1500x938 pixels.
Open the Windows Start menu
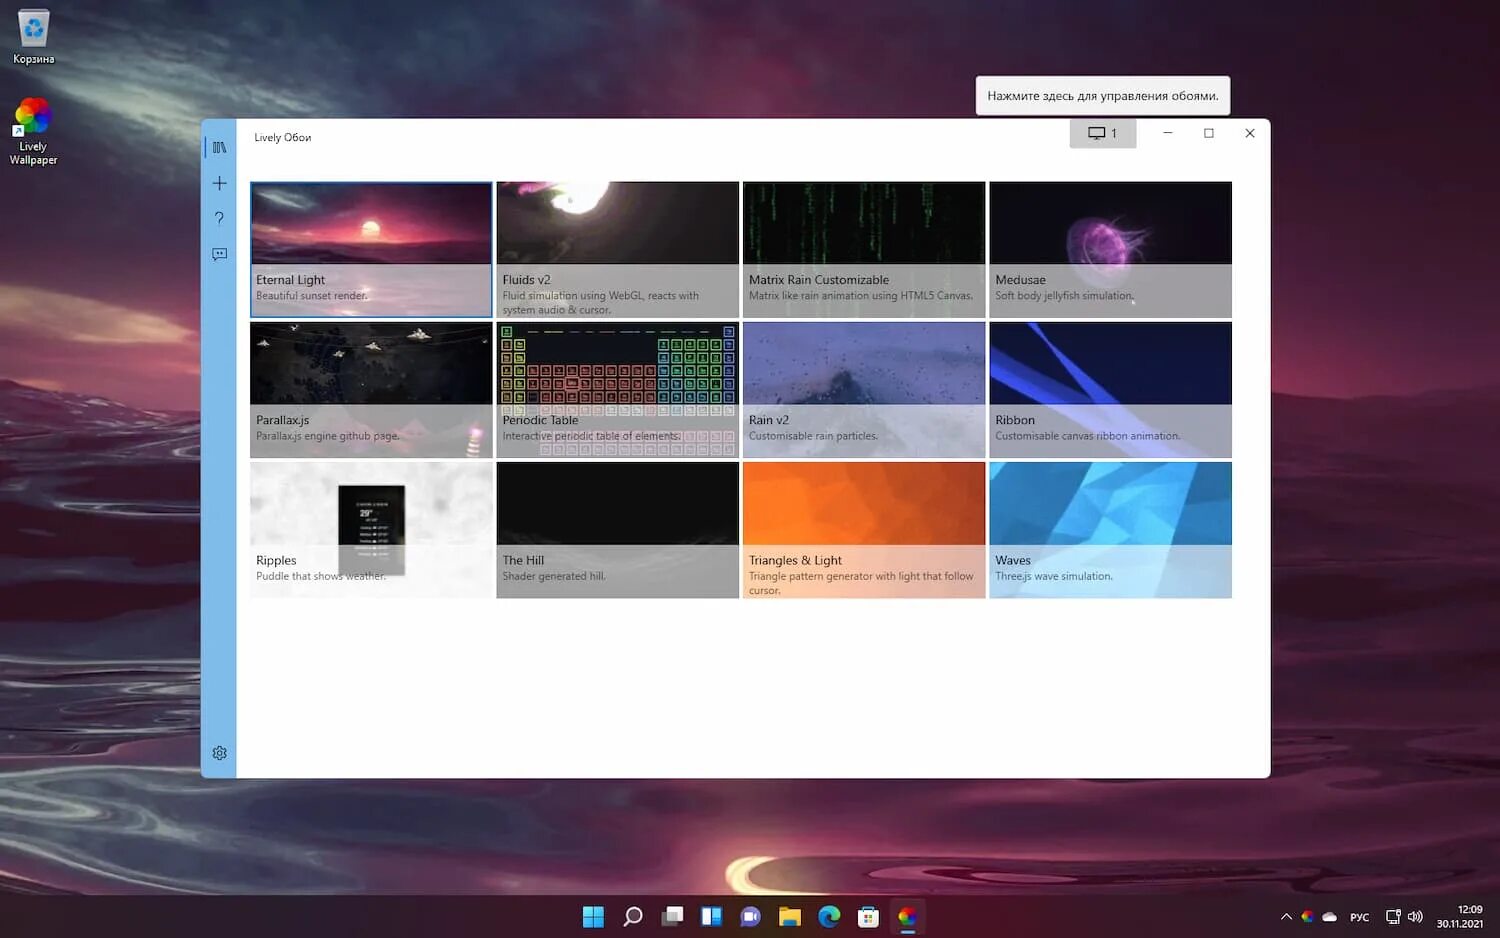(593, 917)
